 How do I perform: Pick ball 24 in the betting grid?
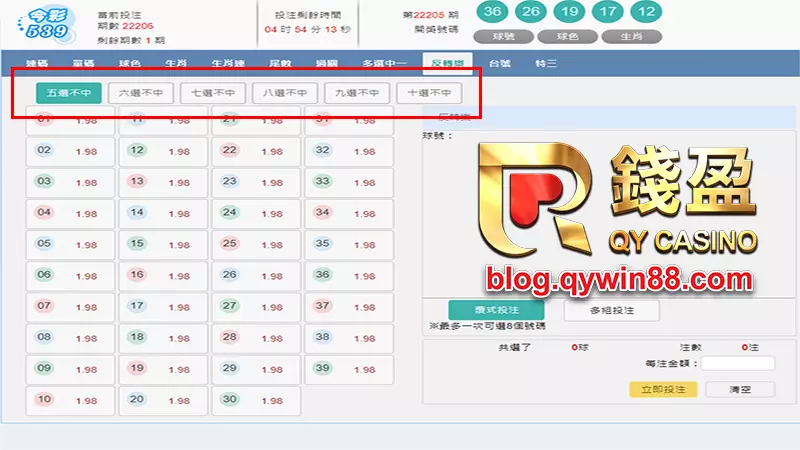[x=230, y=212]
